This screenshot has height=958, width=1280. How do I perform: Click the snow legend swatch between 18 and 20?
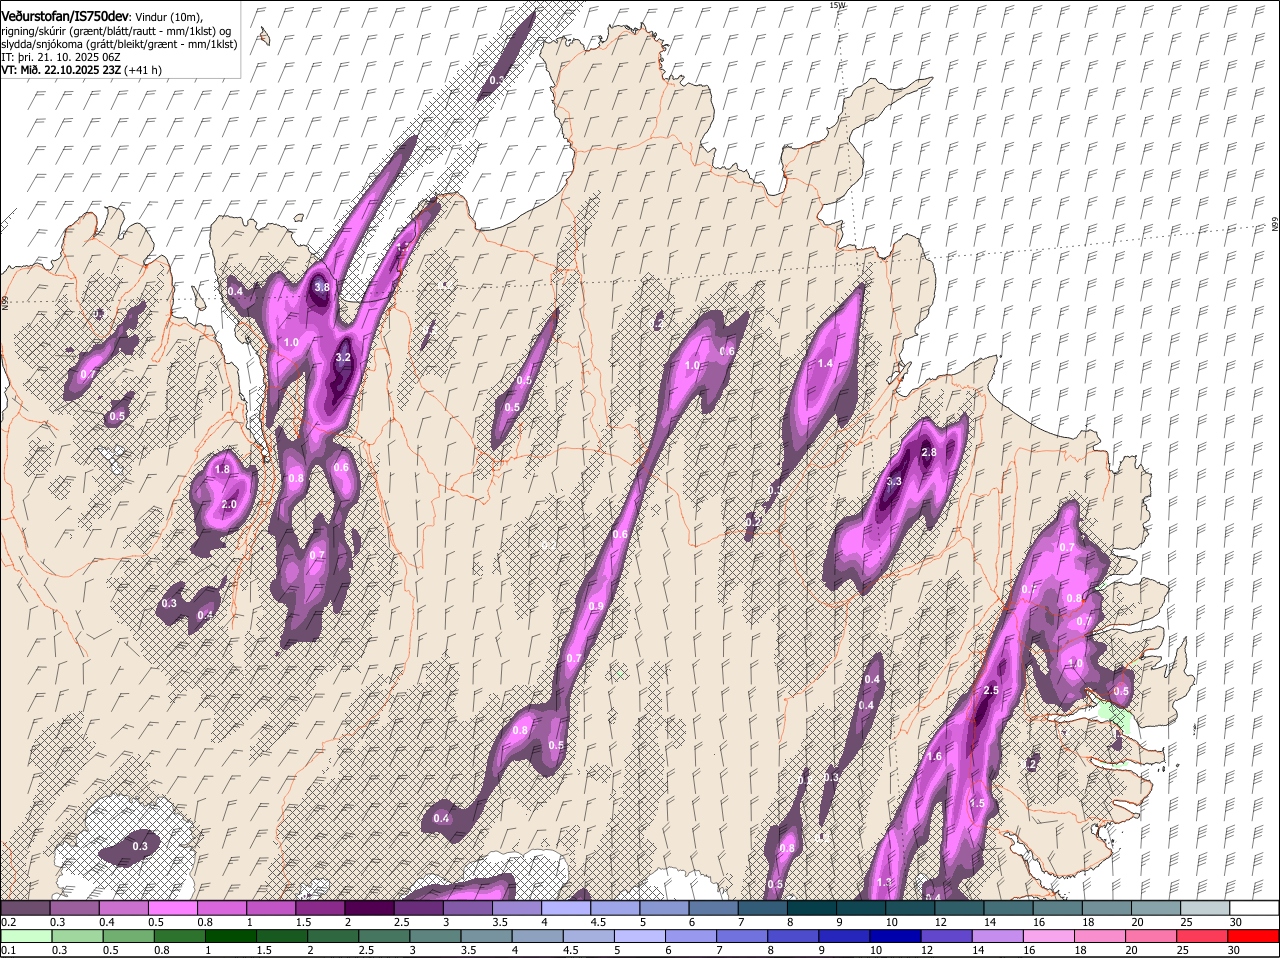coord(1107,908)
